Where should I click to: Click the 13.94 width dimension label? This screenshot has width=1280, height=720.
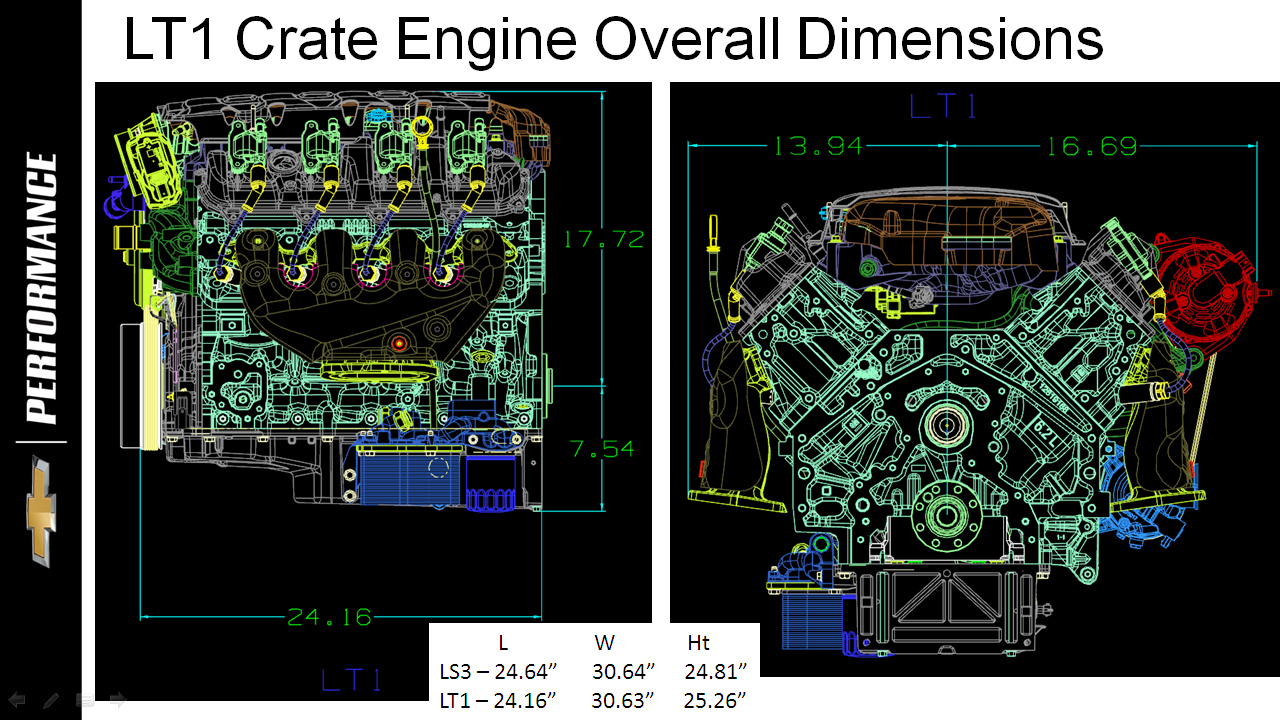817,147
